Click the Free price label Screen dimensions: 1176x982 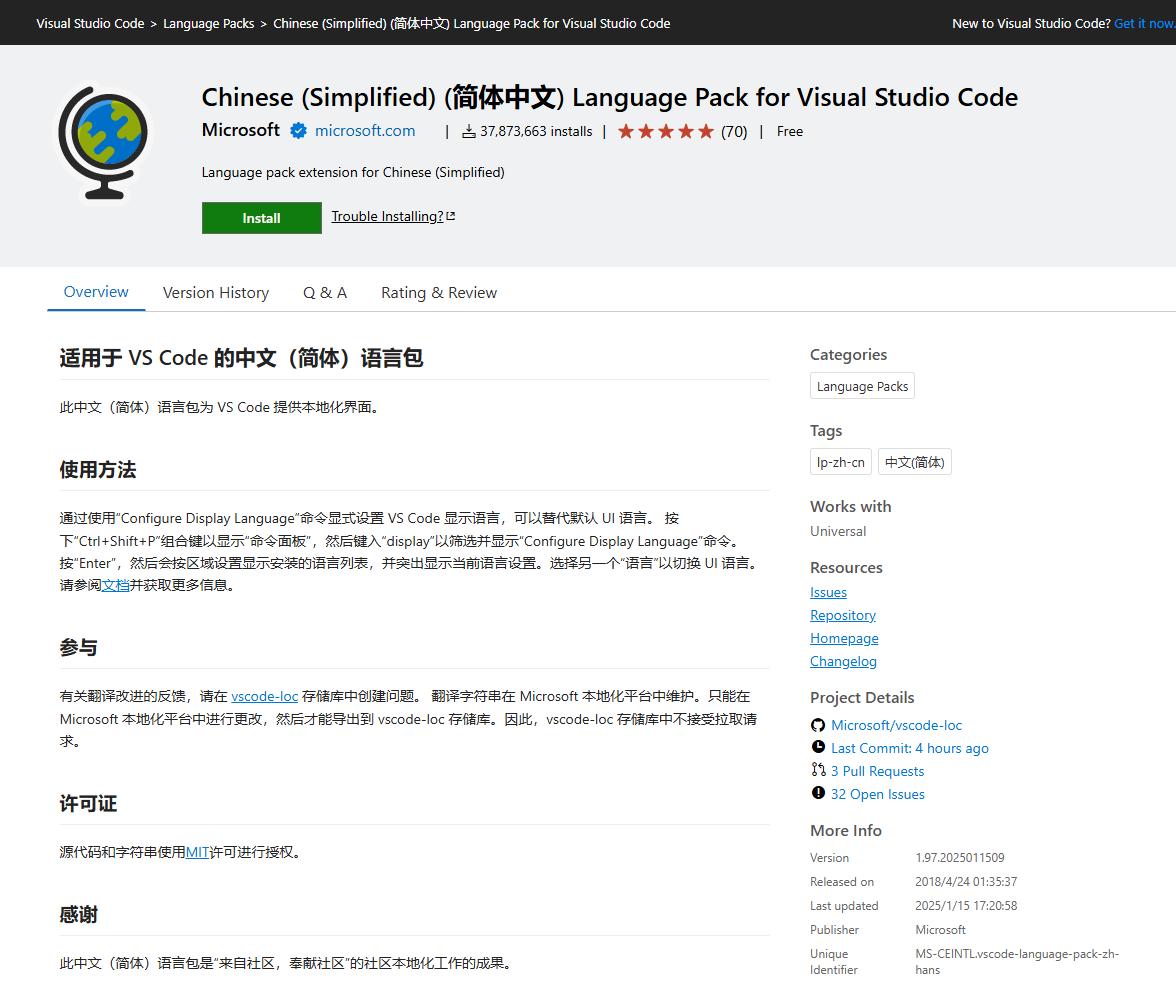click(790, 131)
